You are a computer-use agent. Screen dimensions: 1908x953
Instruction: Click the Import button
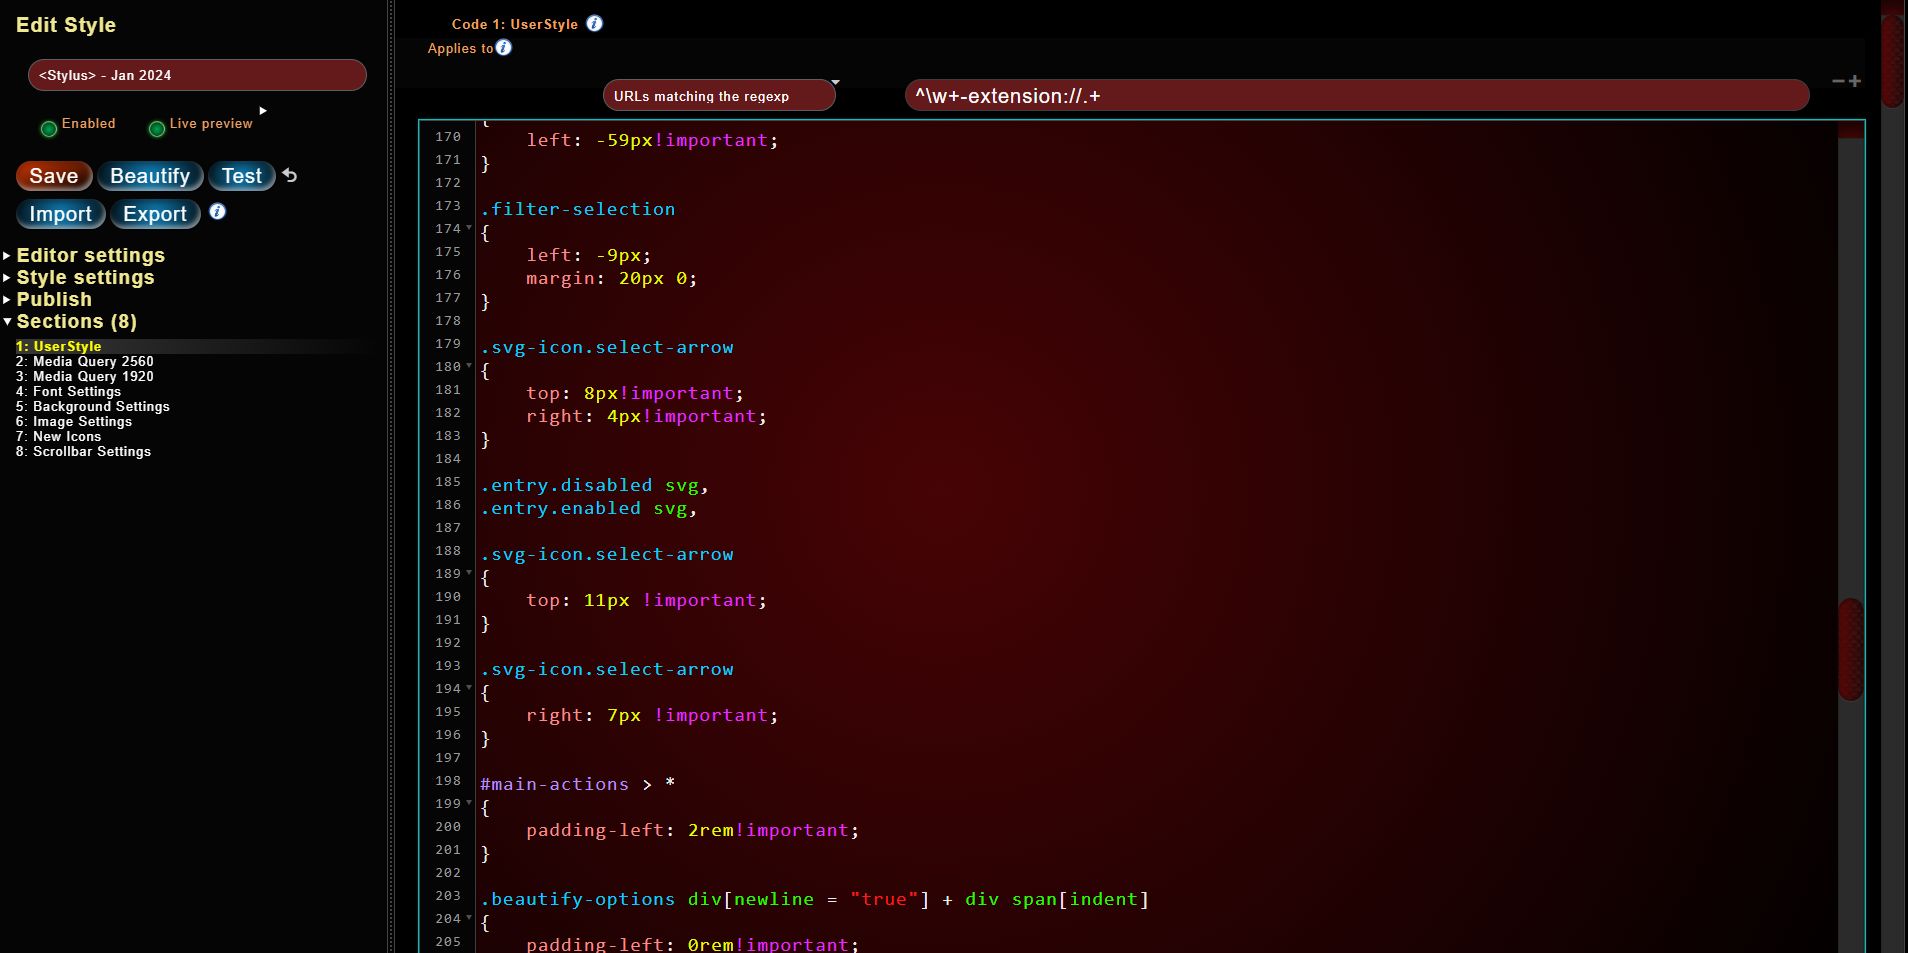60,214
